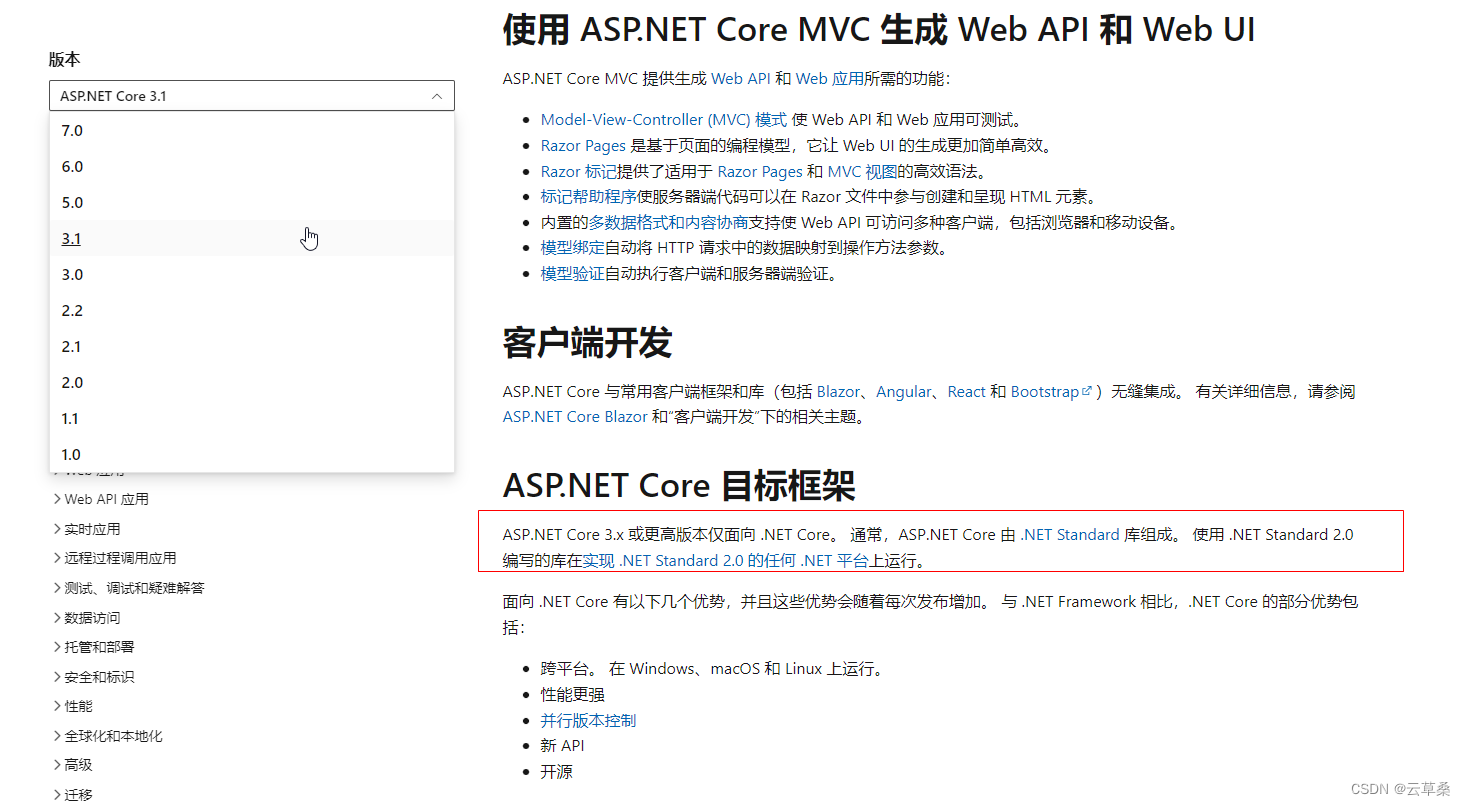Expand 测试、调试和疑难解答 in the sidebar
The height and width of the screenshot is (806, 1466).
pyautogui.click(x=129, y=588)
